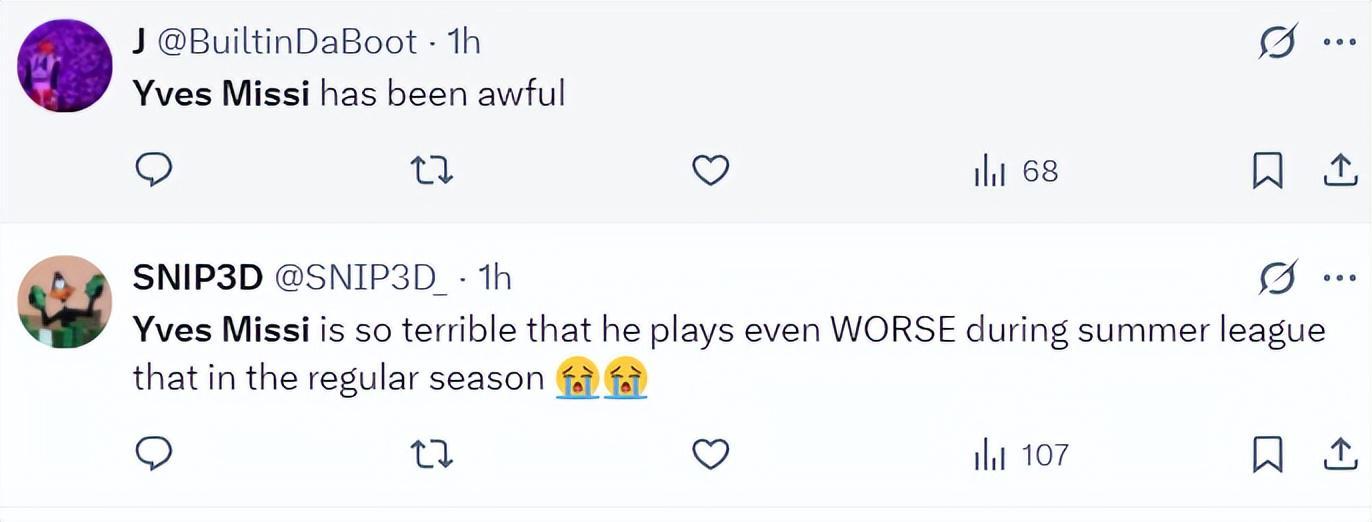The height and width of the screenshot is (522, 1372).
Task: Click BuiltinDaBoot's purple profile avatar
Action: pos(66,65)
